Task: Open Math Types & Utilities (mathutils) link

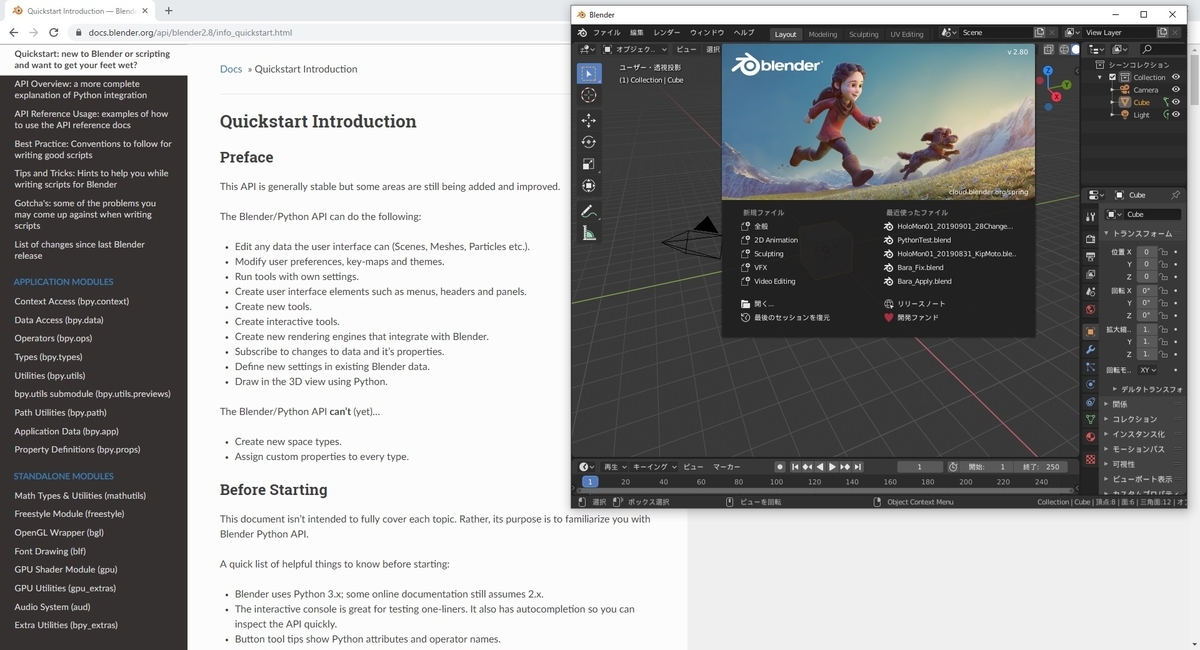Action: click(80, 496)
